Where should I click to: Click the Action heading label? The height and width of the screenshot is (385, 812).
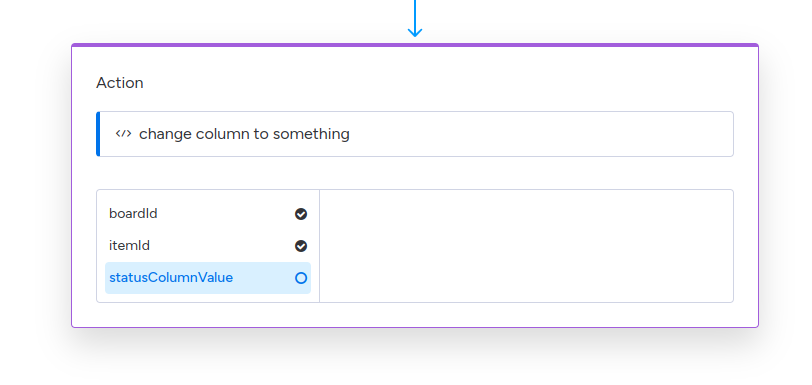(x=120, y=83)
